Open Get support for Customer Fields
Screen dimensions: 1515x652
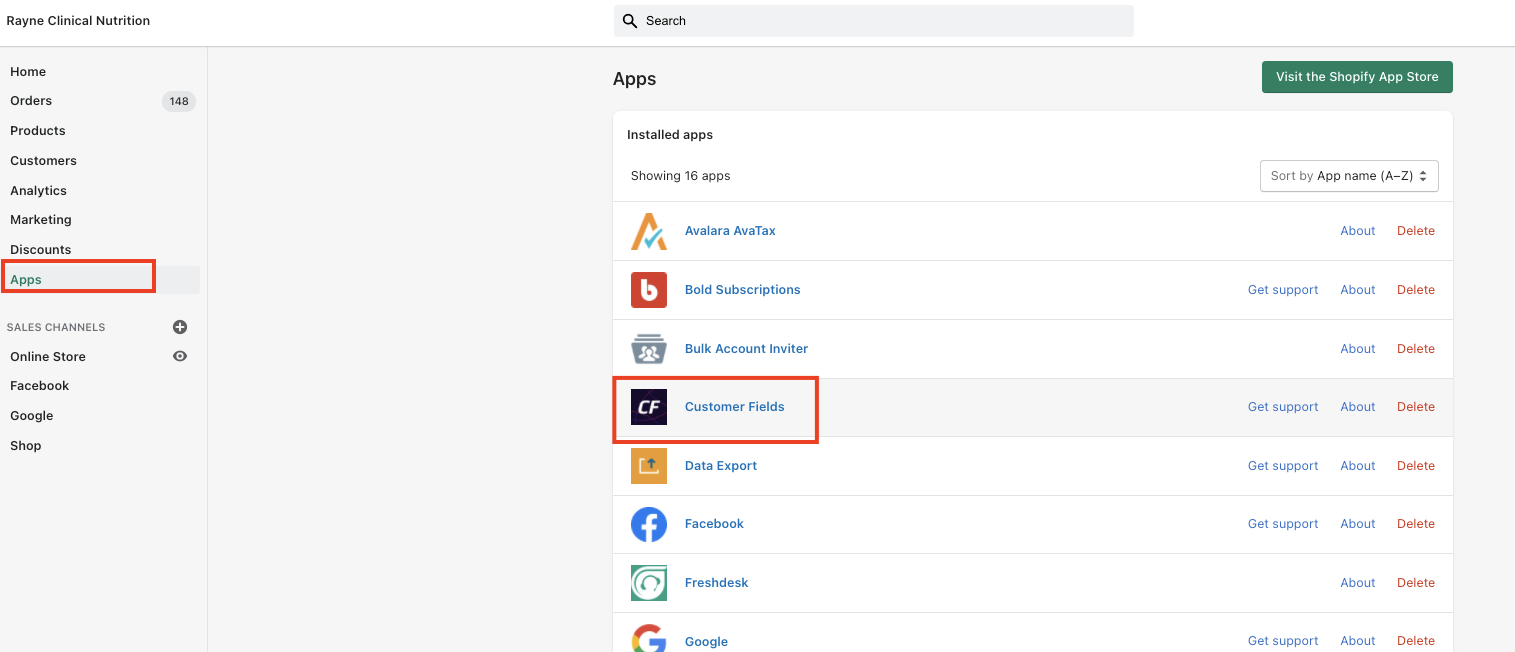(1283, 407)
